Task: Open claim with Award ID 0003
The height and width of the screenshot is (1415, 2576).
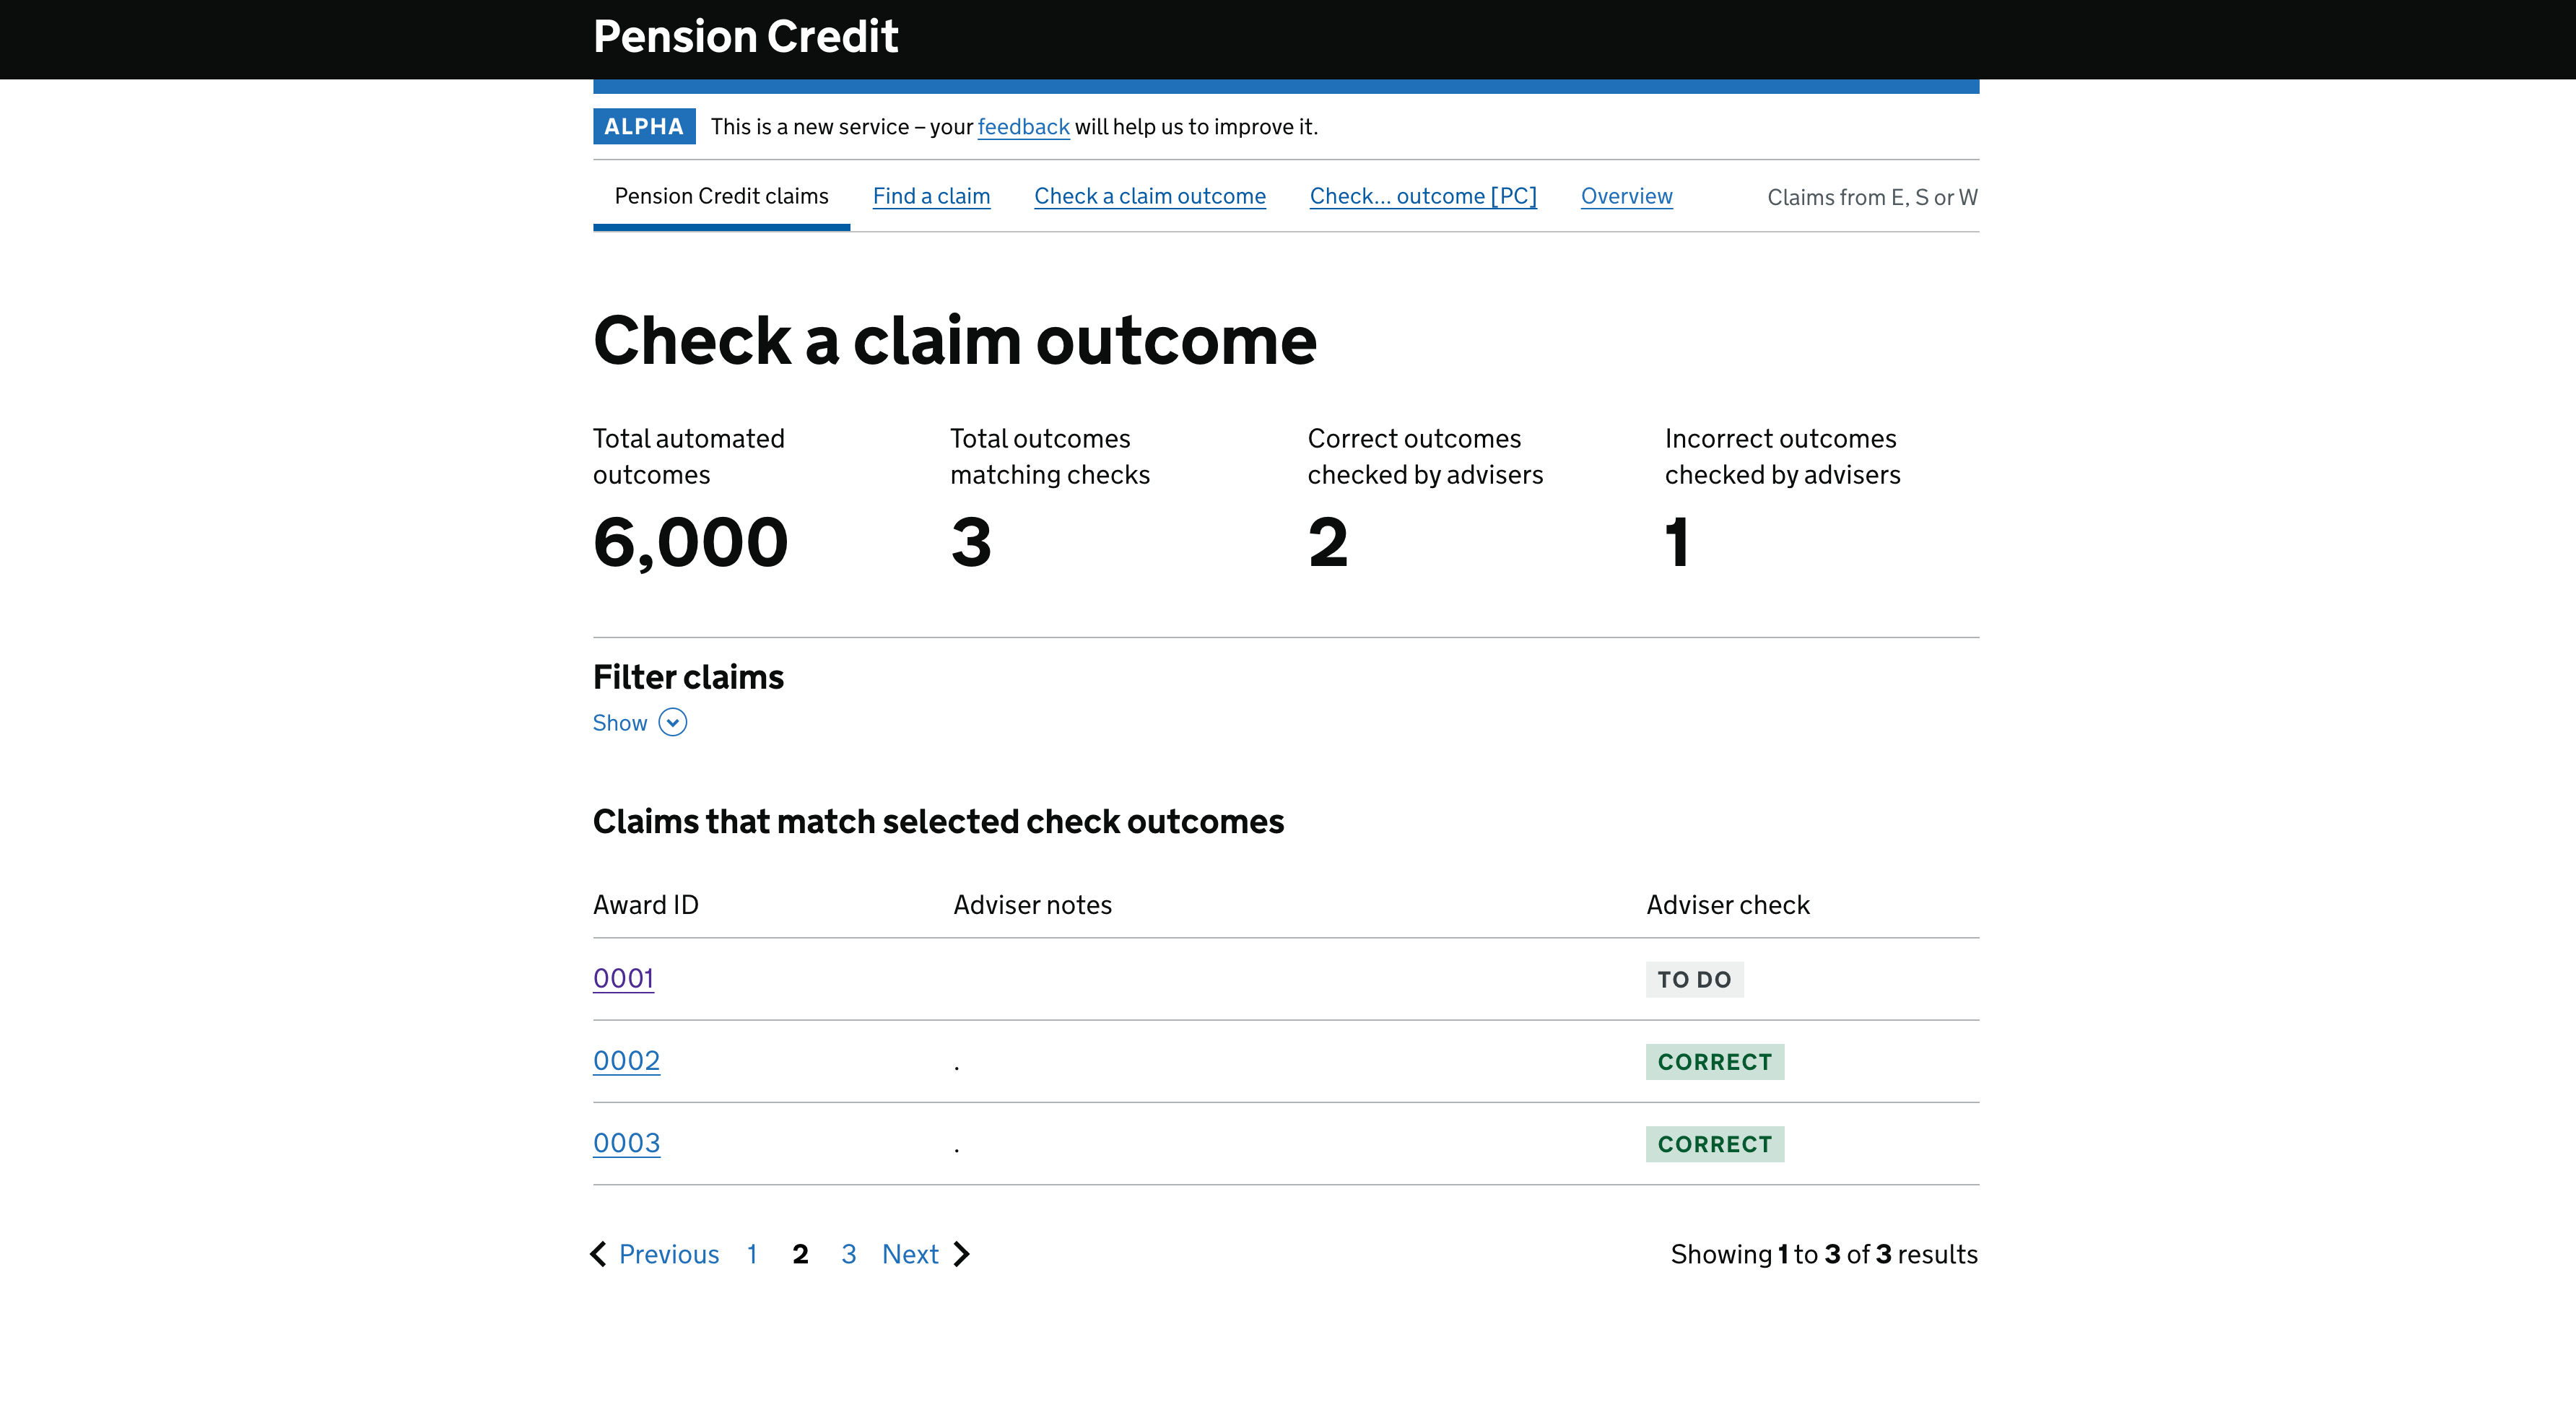Action: pyautogui.click(x=626, y=1142)
